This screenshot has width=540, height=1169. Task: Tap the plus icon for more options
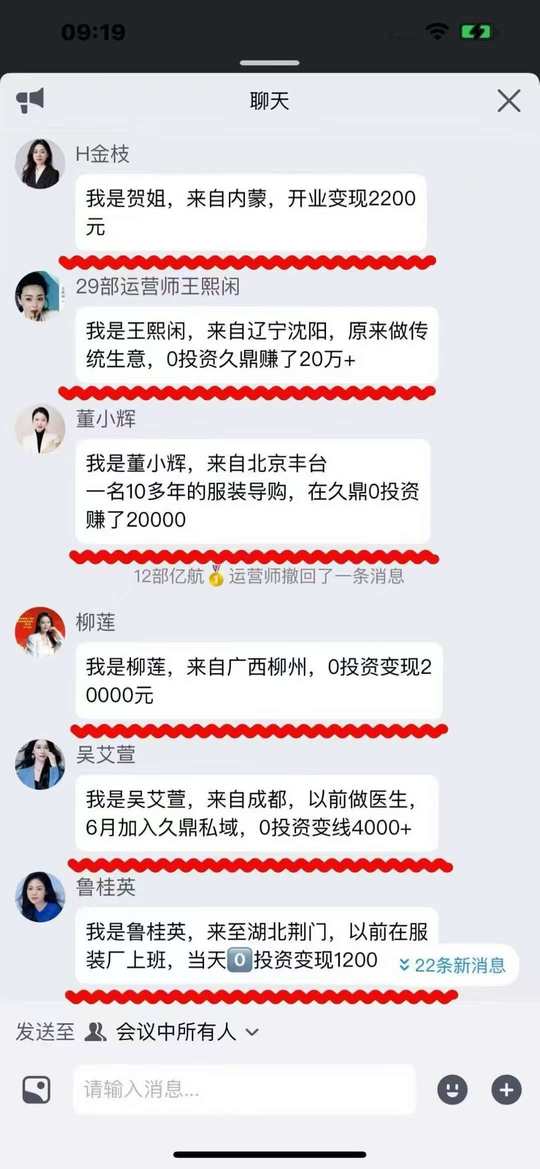click(506, 1089)
